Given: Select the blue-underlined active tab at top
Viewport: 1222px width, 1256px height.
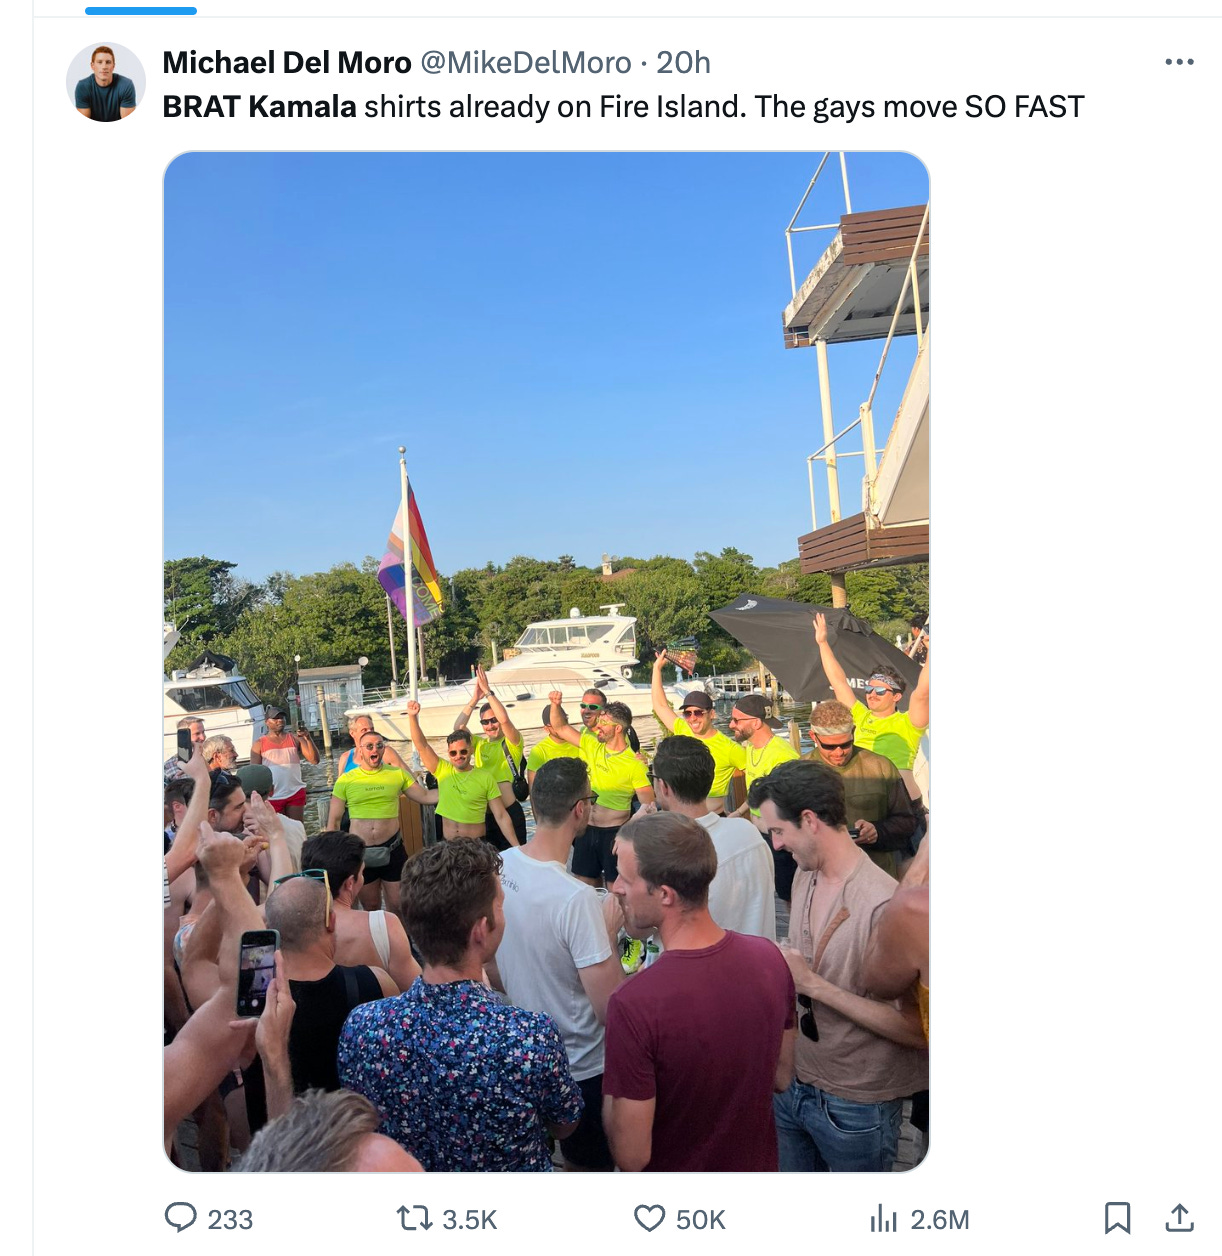Looking at the screenshot, I should pyautogui.click(x=141, y=11).
